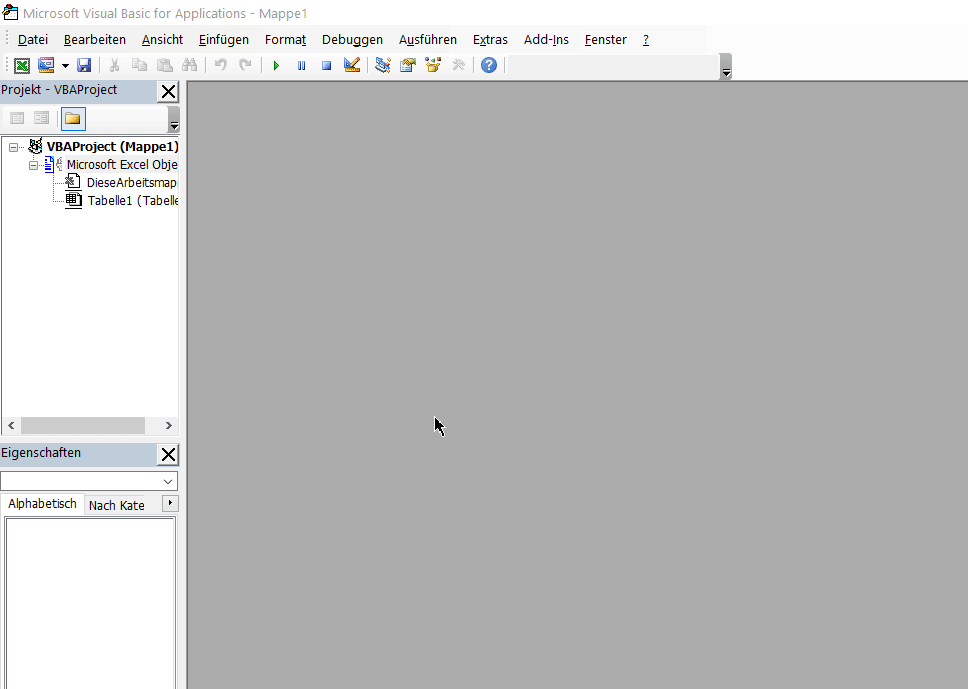Collapse the VBAProject (Mappe1) tree node
Viewport: 968px width, 689px height.
click(x=14, y=147)
